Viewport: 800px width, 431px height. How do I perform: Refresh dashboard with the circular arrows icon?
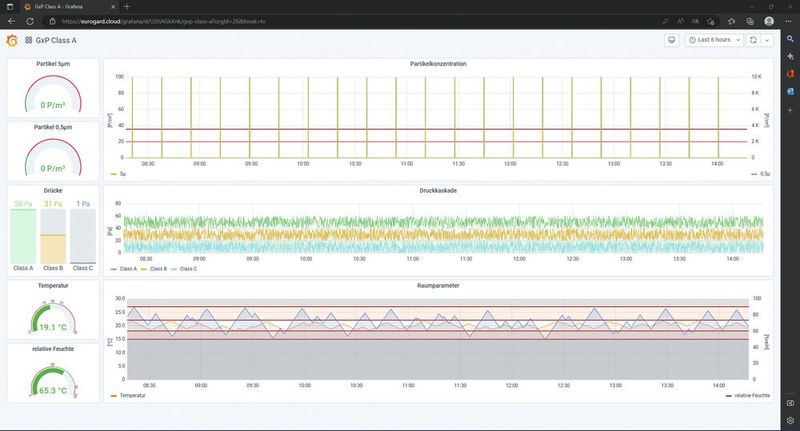pos(753,40)
